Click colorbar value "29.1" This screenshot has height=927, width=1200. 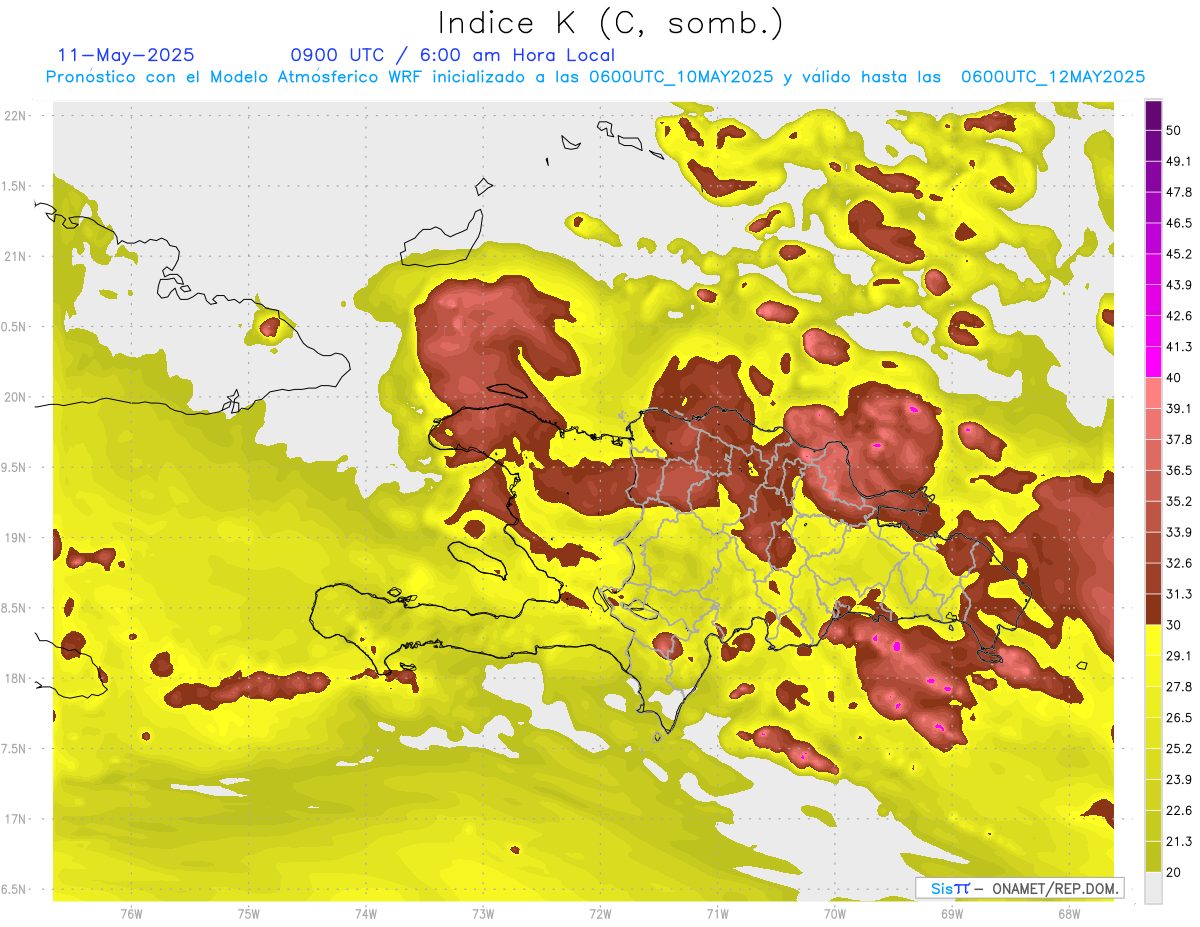pos(1180,655)
